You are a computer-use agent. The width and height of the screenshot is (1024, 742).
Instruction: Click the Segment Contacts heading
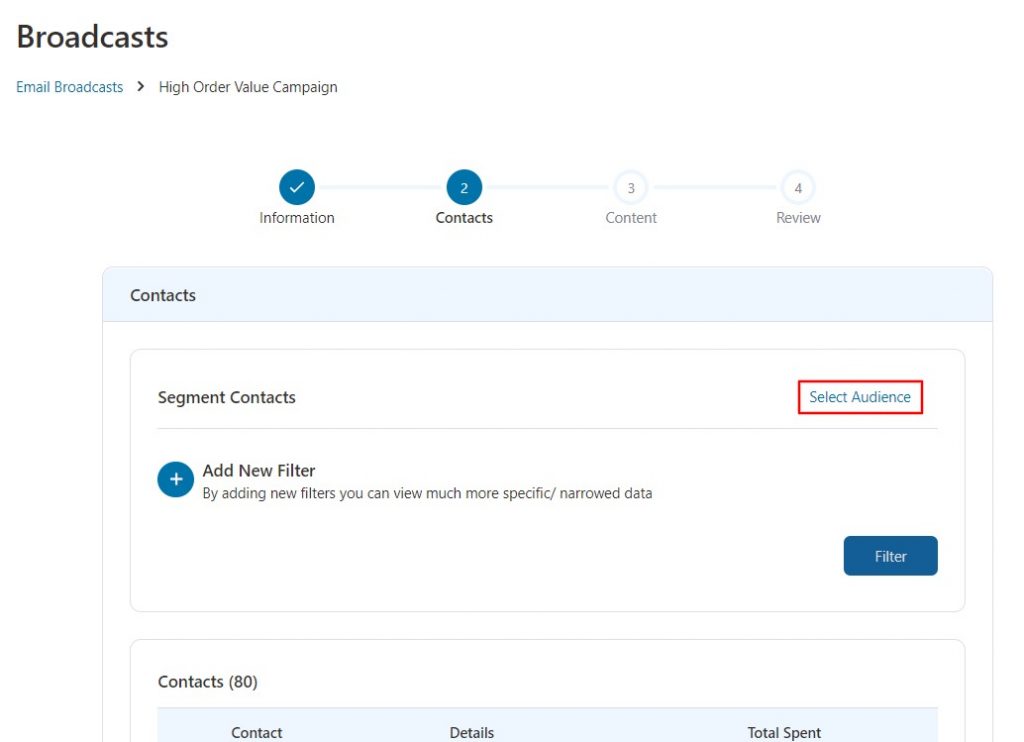(227, 397)
